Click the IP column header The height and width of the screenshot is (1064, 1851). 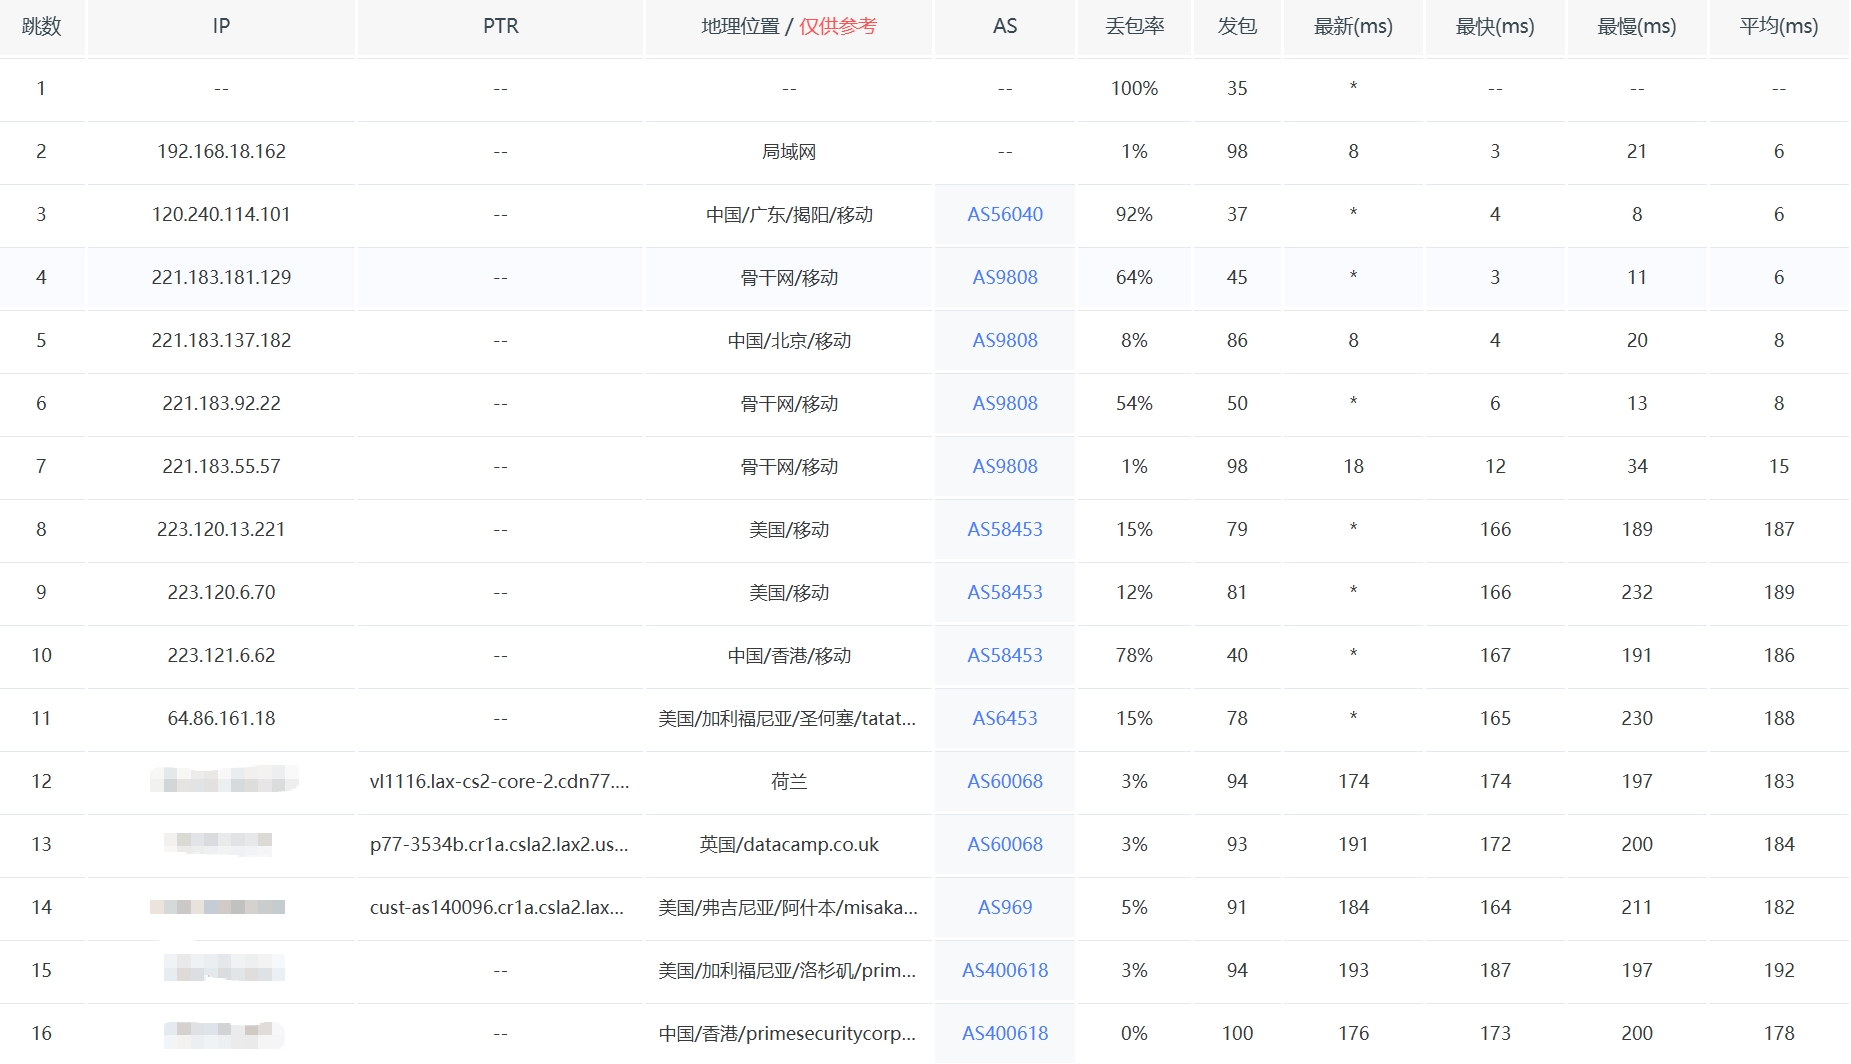point(221,26)
